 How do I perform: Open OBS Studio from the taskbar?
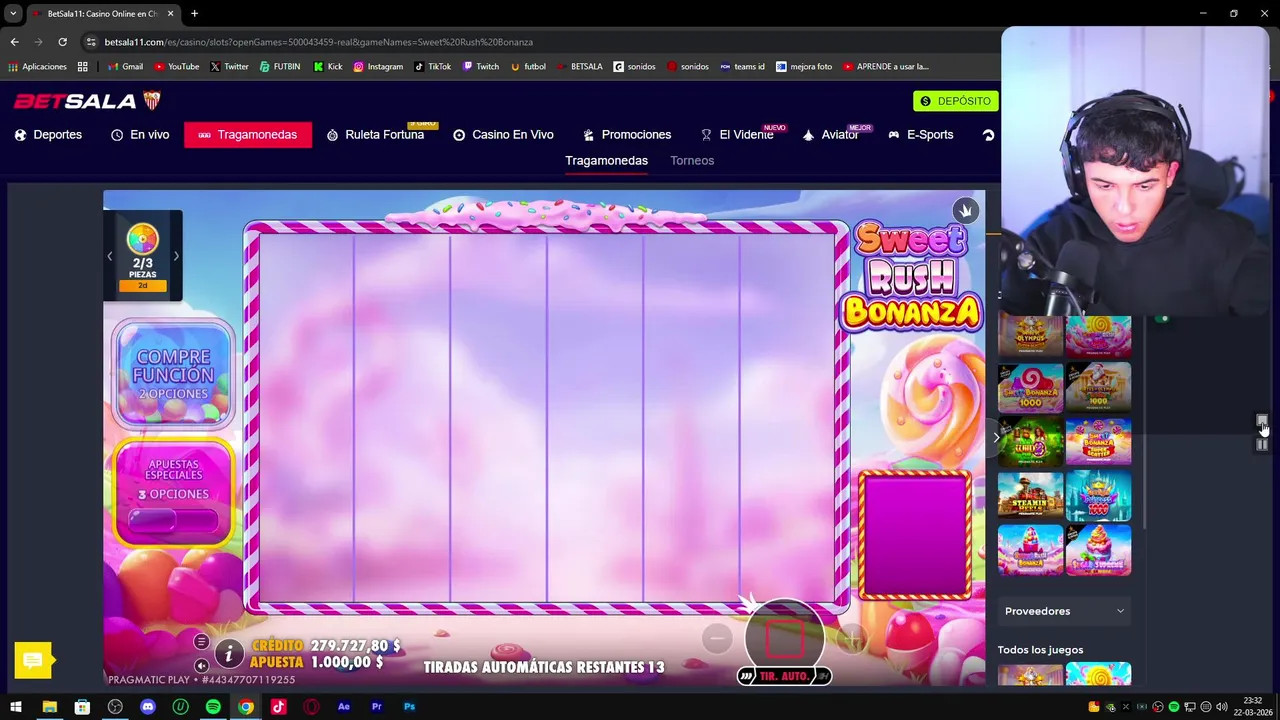pyautogui.click(x=115, y=707)
